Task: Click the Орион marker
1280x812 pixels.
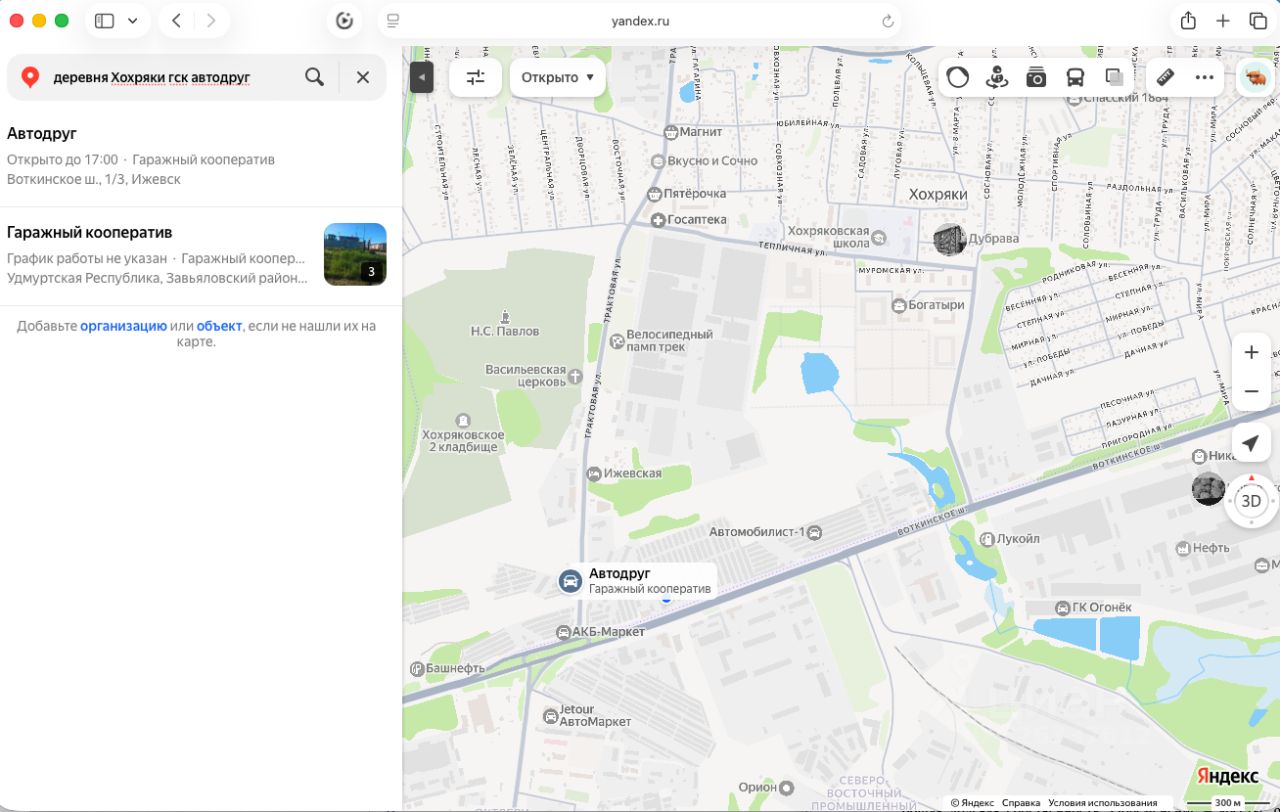Action: [787, 788]
